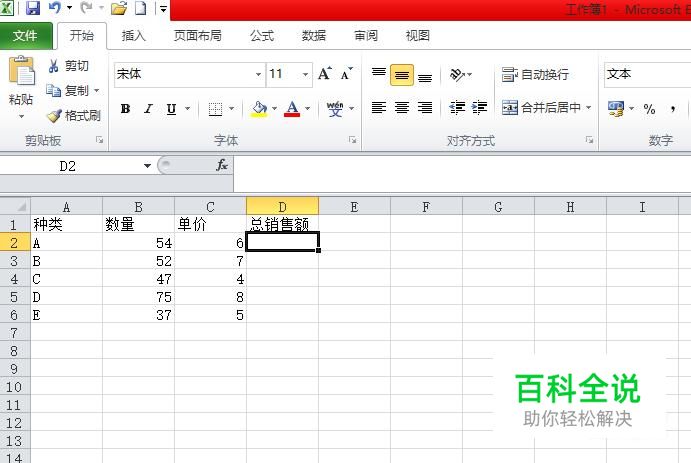Screen dimensions: 691x463
Task: Select Align Text Right icon
Action: coord(425,107)
